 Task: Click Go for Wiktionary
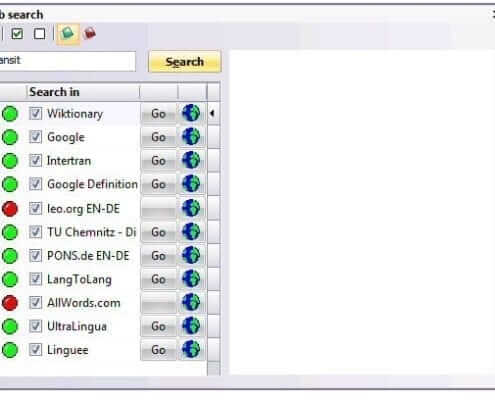[158, 114]
